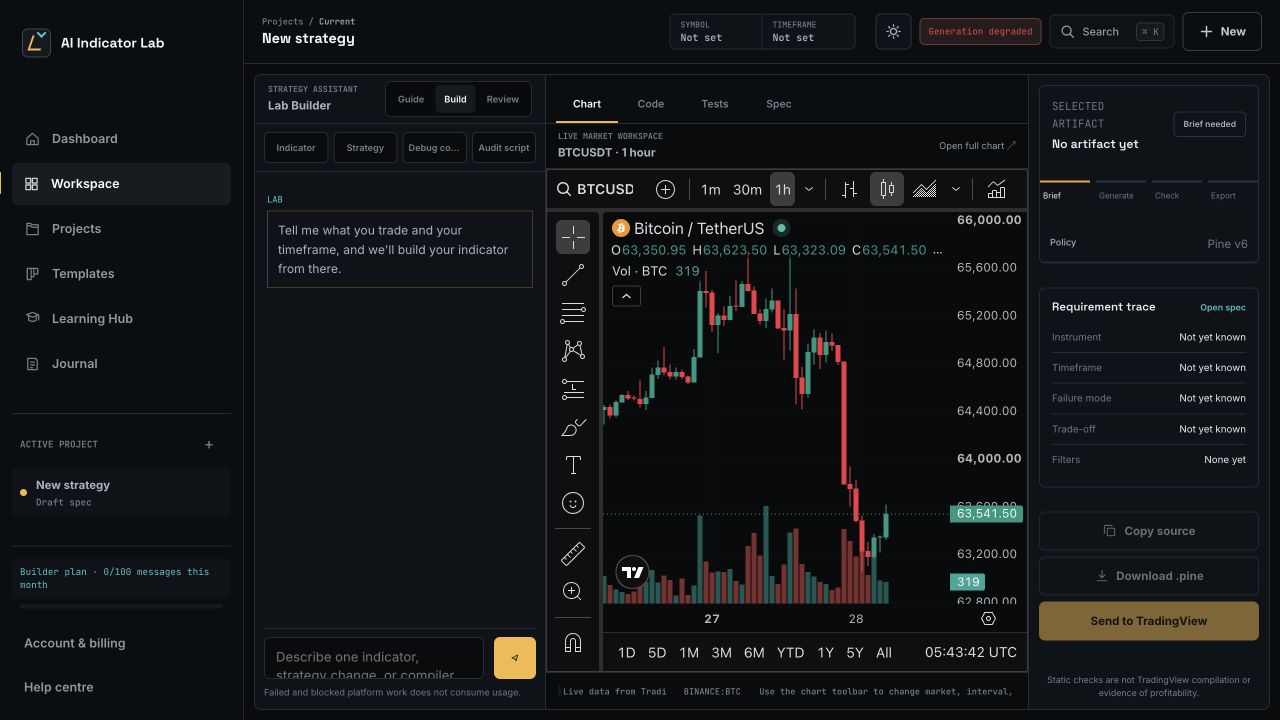Select the forecasting position tool

pos(573,389)
